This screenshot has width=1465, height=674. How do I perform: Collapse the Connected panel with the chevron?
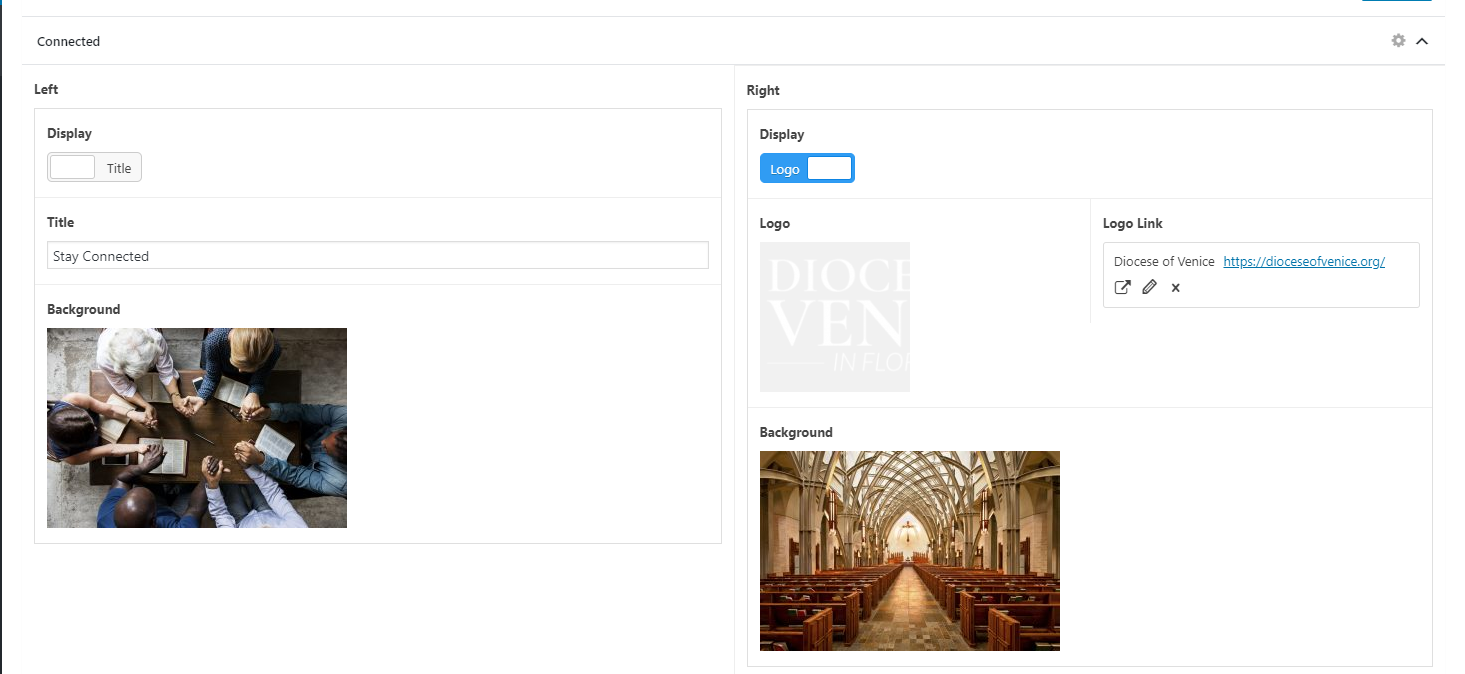[1422, 41]
